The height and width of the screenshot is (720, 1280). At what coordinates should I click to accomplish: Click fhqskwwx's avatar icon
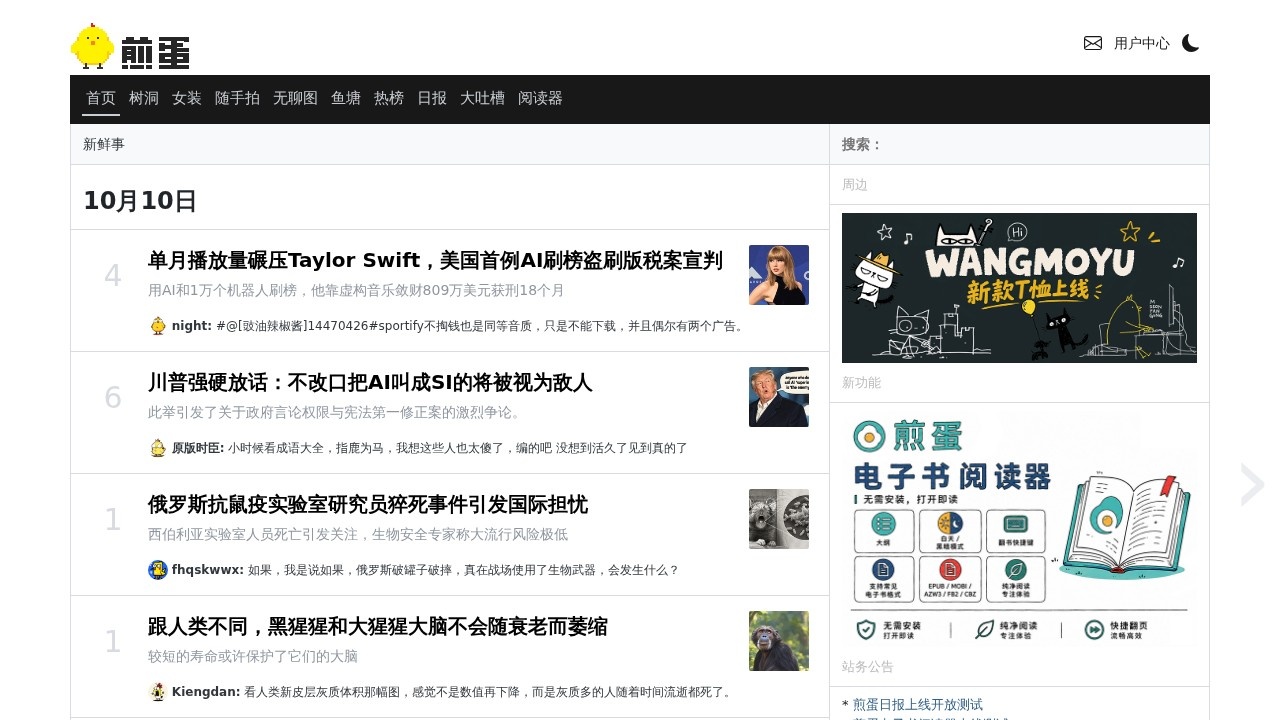(x=158, y=570)
